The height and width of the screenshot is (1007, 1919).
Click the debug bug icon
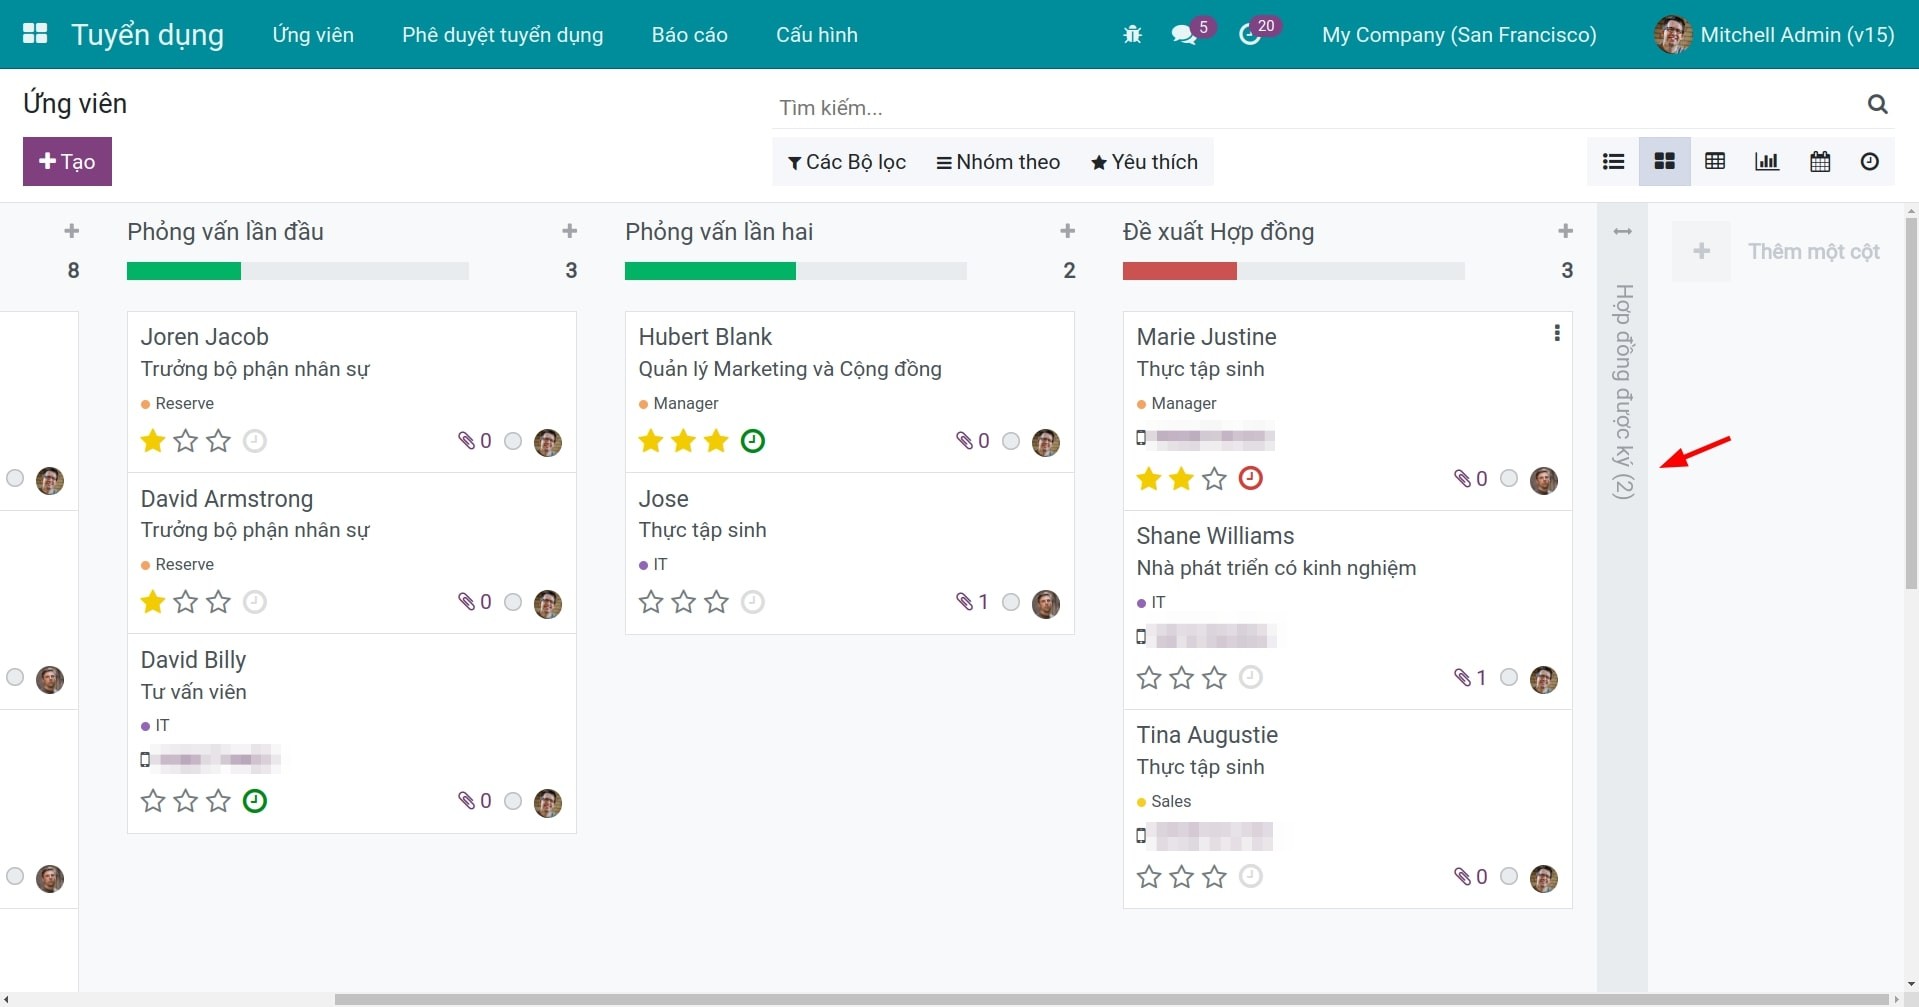1131,33
